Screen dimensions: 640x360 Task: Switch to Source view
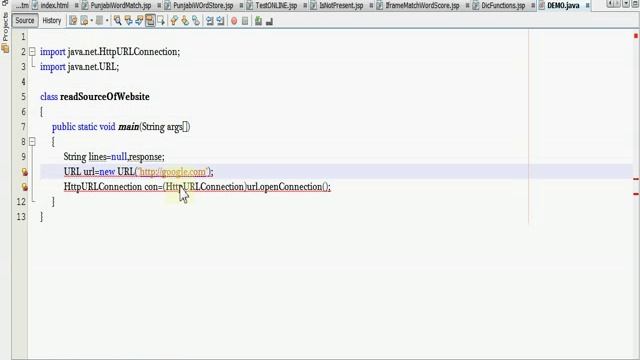click(24, 20)
